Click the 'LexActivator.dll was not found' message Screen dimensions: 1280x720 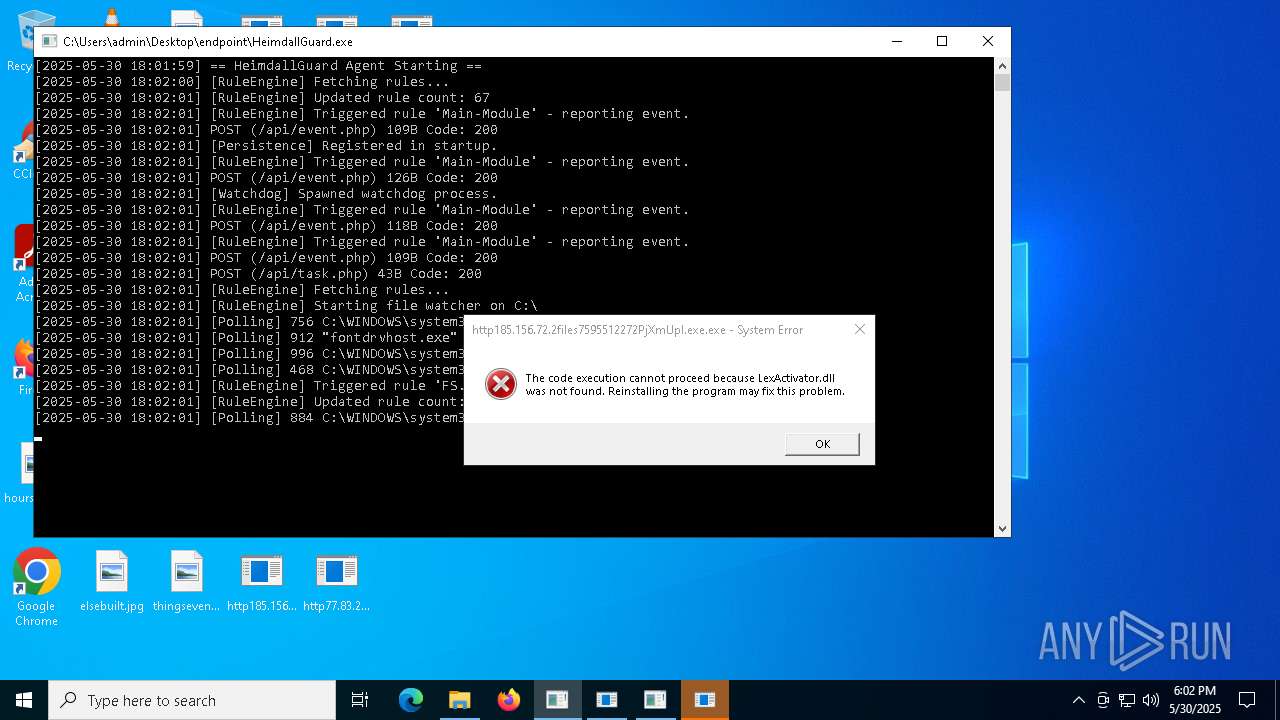click(685, 385)
